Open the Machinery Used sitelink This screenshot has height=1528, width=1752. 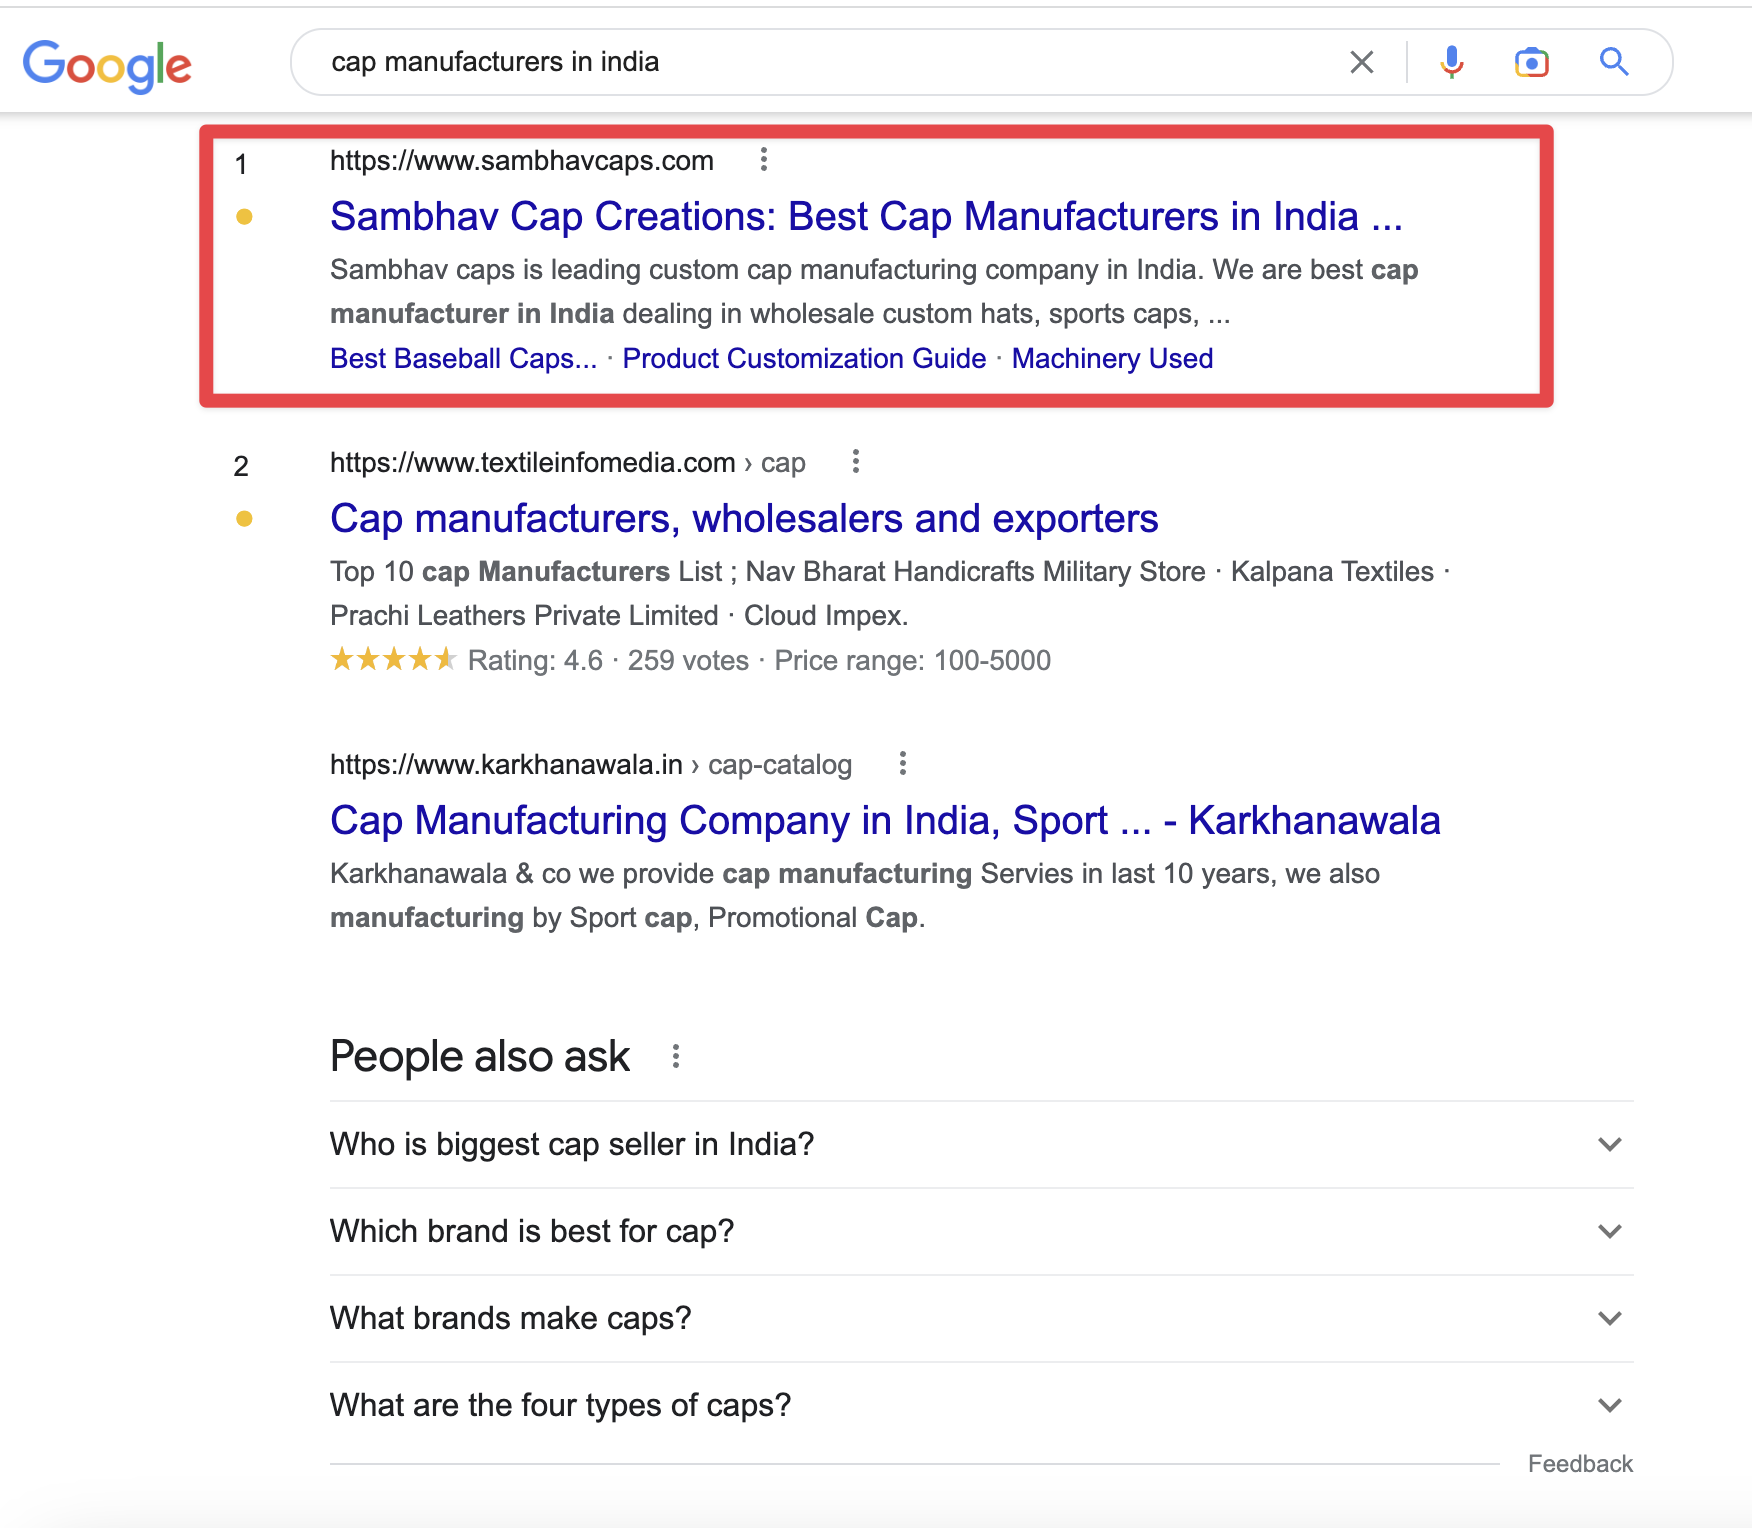(1112, 359)
